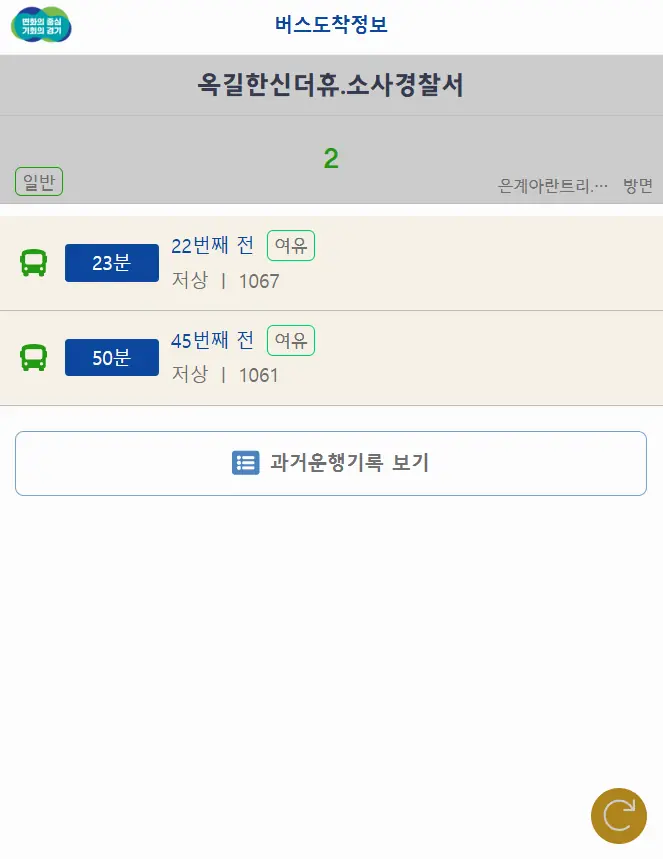Open 과거운행기록 보기 button
The width and height of the screenshot is (663, 859).
[331, 463]
